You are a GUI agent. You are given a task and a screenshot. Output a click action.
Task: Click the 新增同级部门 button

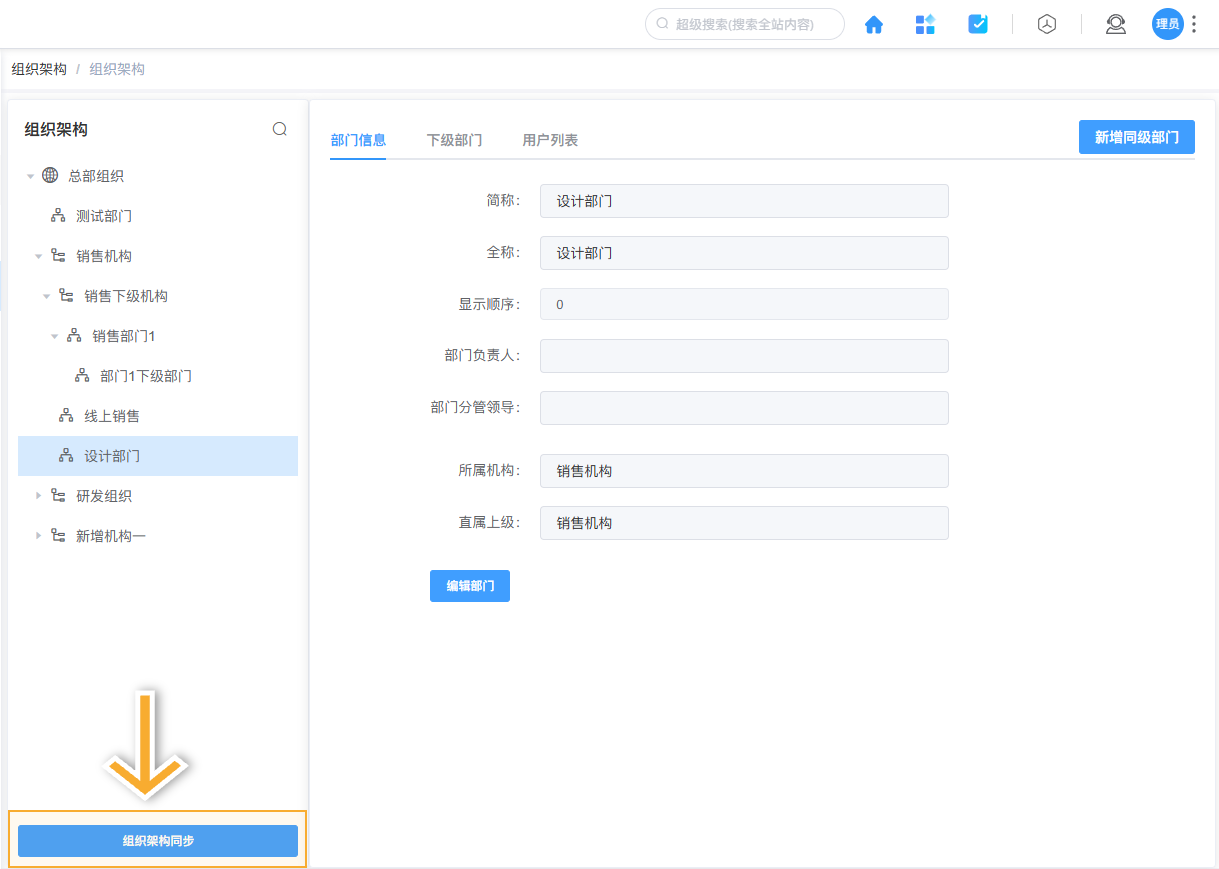coord(1136,136)
